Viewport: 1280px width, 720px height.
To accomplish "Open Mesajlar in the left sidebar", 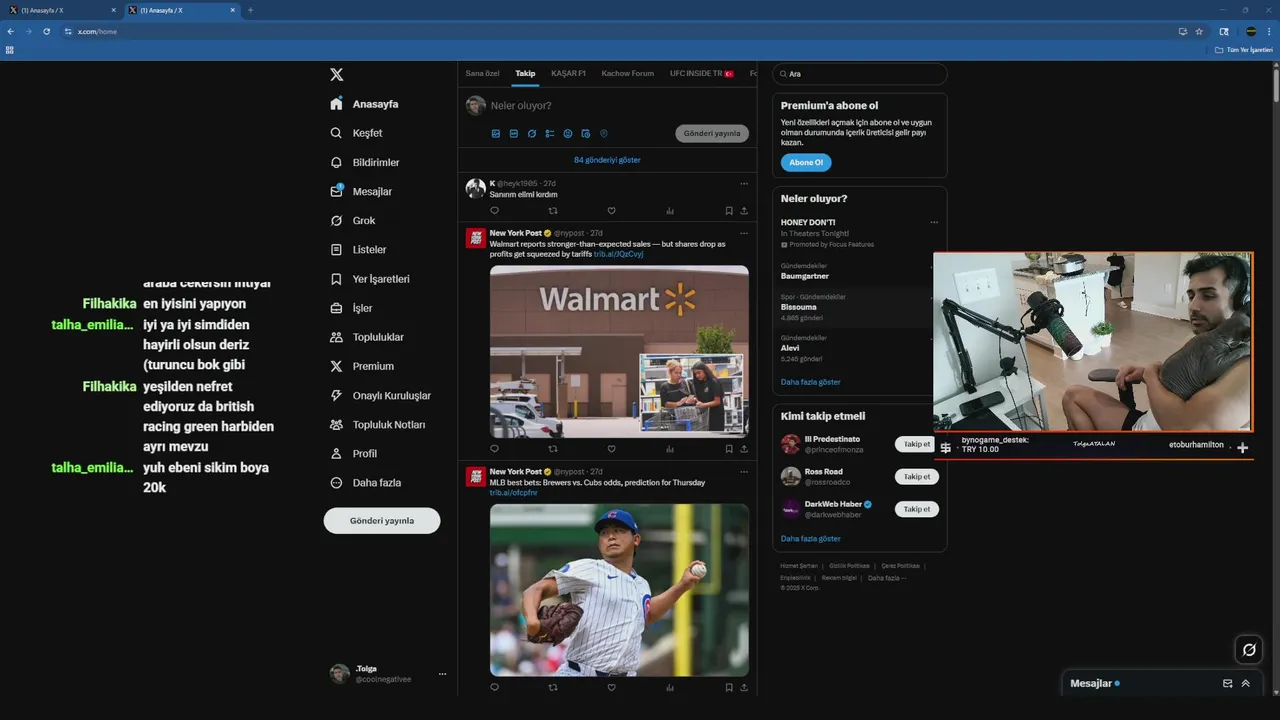I will tap(360, 191).
